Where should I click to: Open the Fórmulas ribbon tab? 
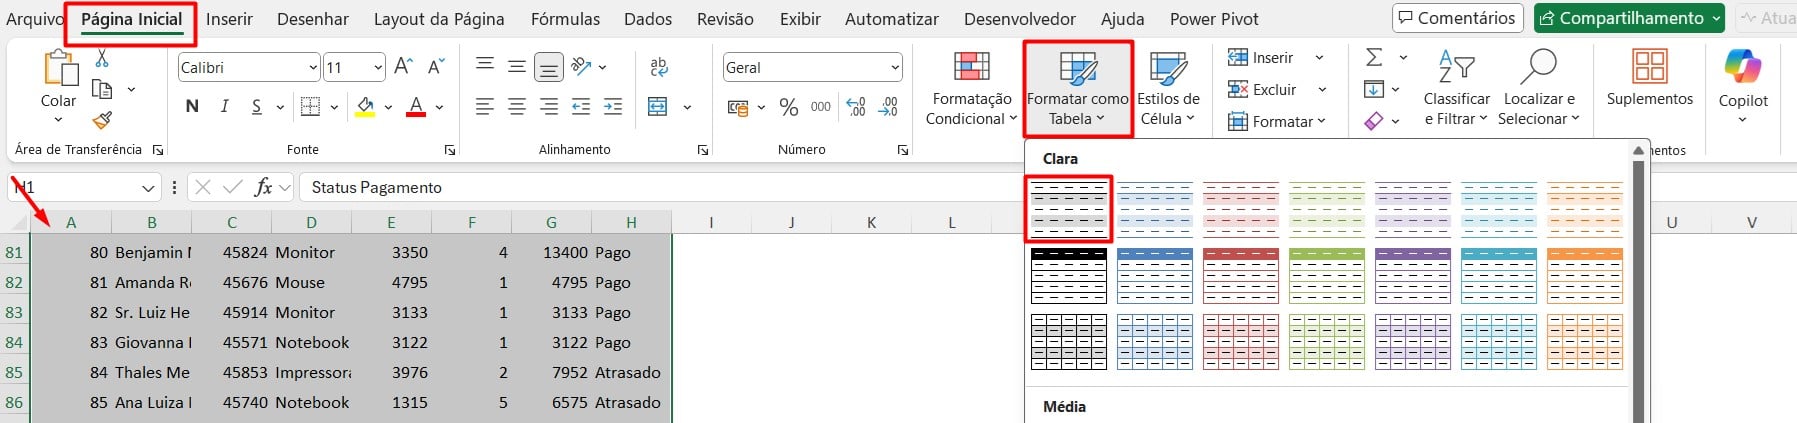(x=565, y=19)
